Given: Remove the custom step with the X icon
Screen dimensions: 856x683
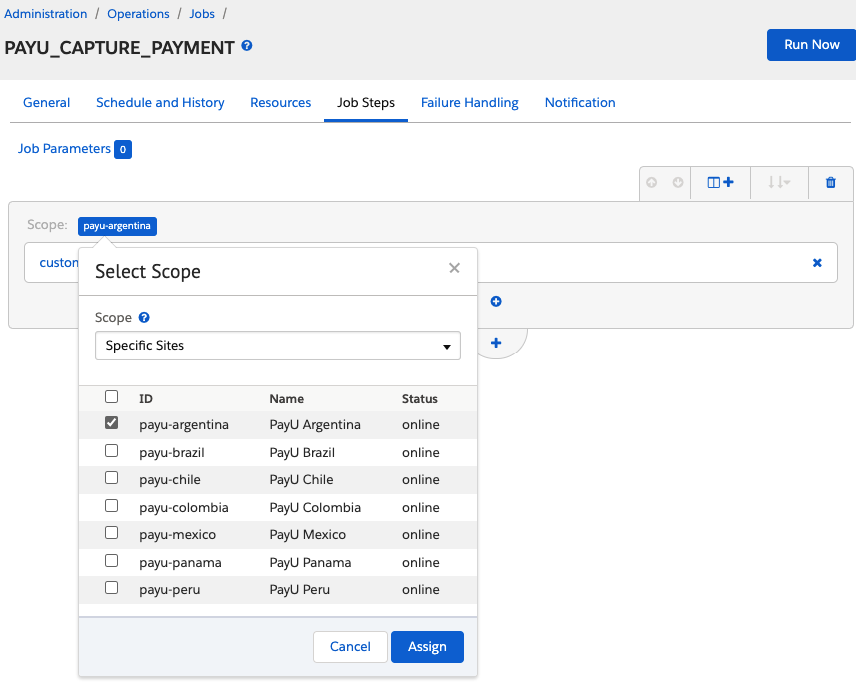Looking at the screenshot, I should 817,263.
